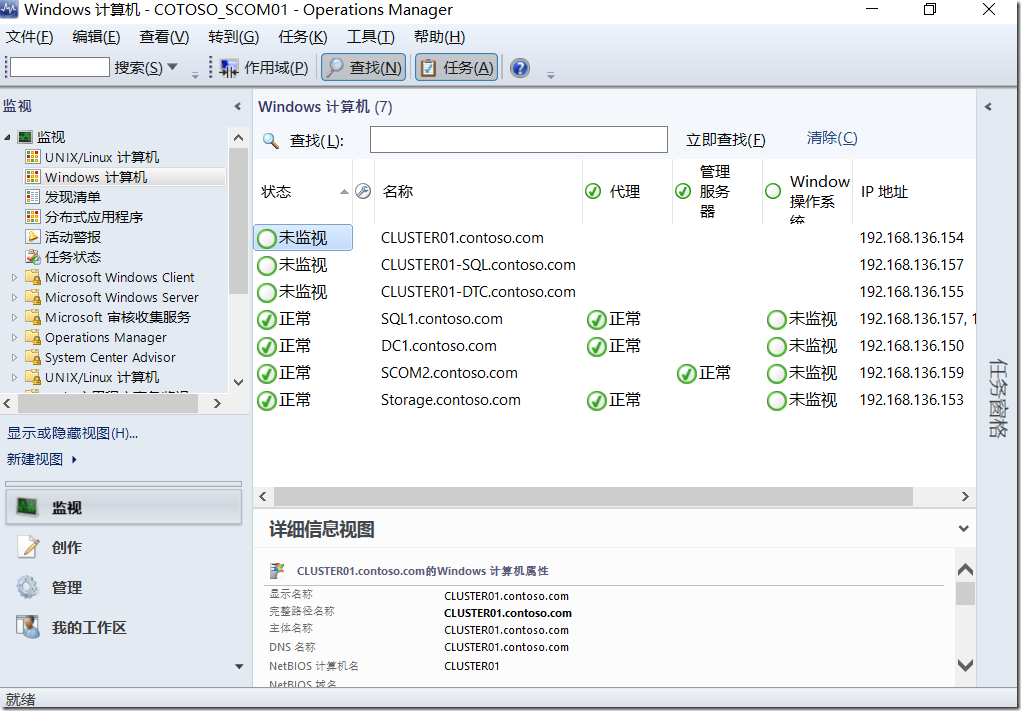Open the 工具(T) menu

(x=371, y=37)
